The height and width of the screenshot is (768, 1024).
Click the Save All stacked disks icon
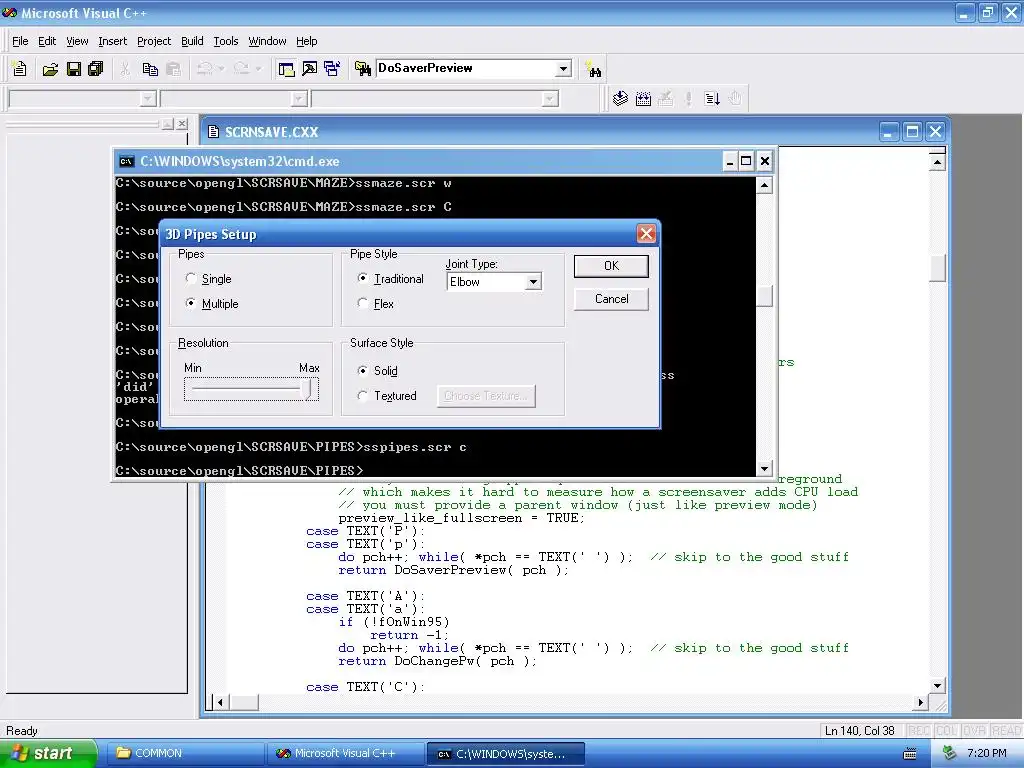click(x=96, y=69)
